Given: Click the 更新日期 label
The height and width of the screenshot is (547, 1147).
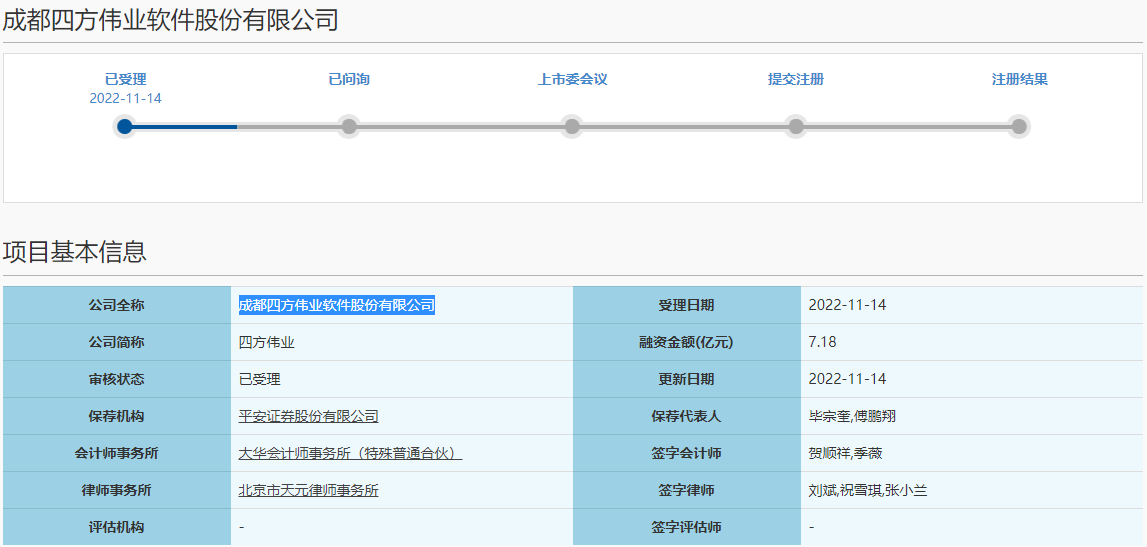Looking at the screenshot, I should pos(686,380).
